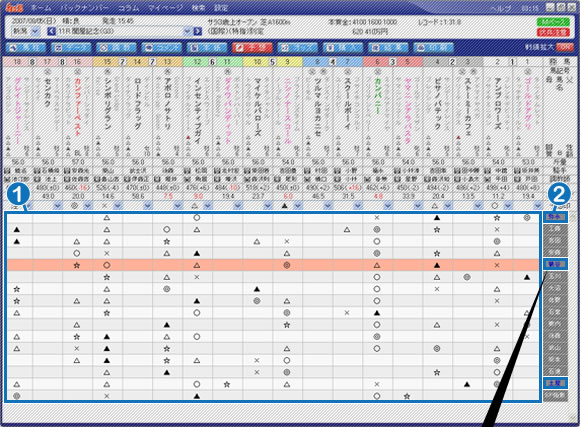
Task: Toggle the first blue tipster label in list
Action: point(555,217)
